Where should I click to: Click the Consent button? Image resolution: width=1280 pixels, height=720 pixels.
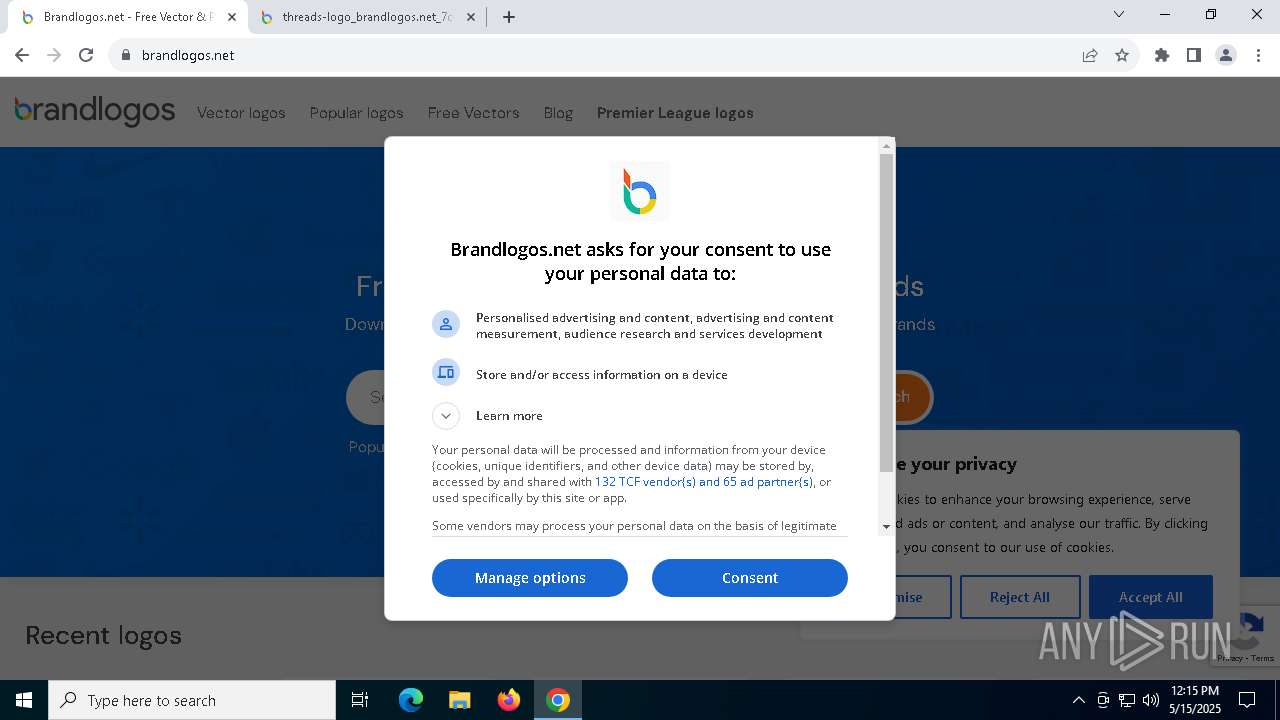click(x=750, y=578)
